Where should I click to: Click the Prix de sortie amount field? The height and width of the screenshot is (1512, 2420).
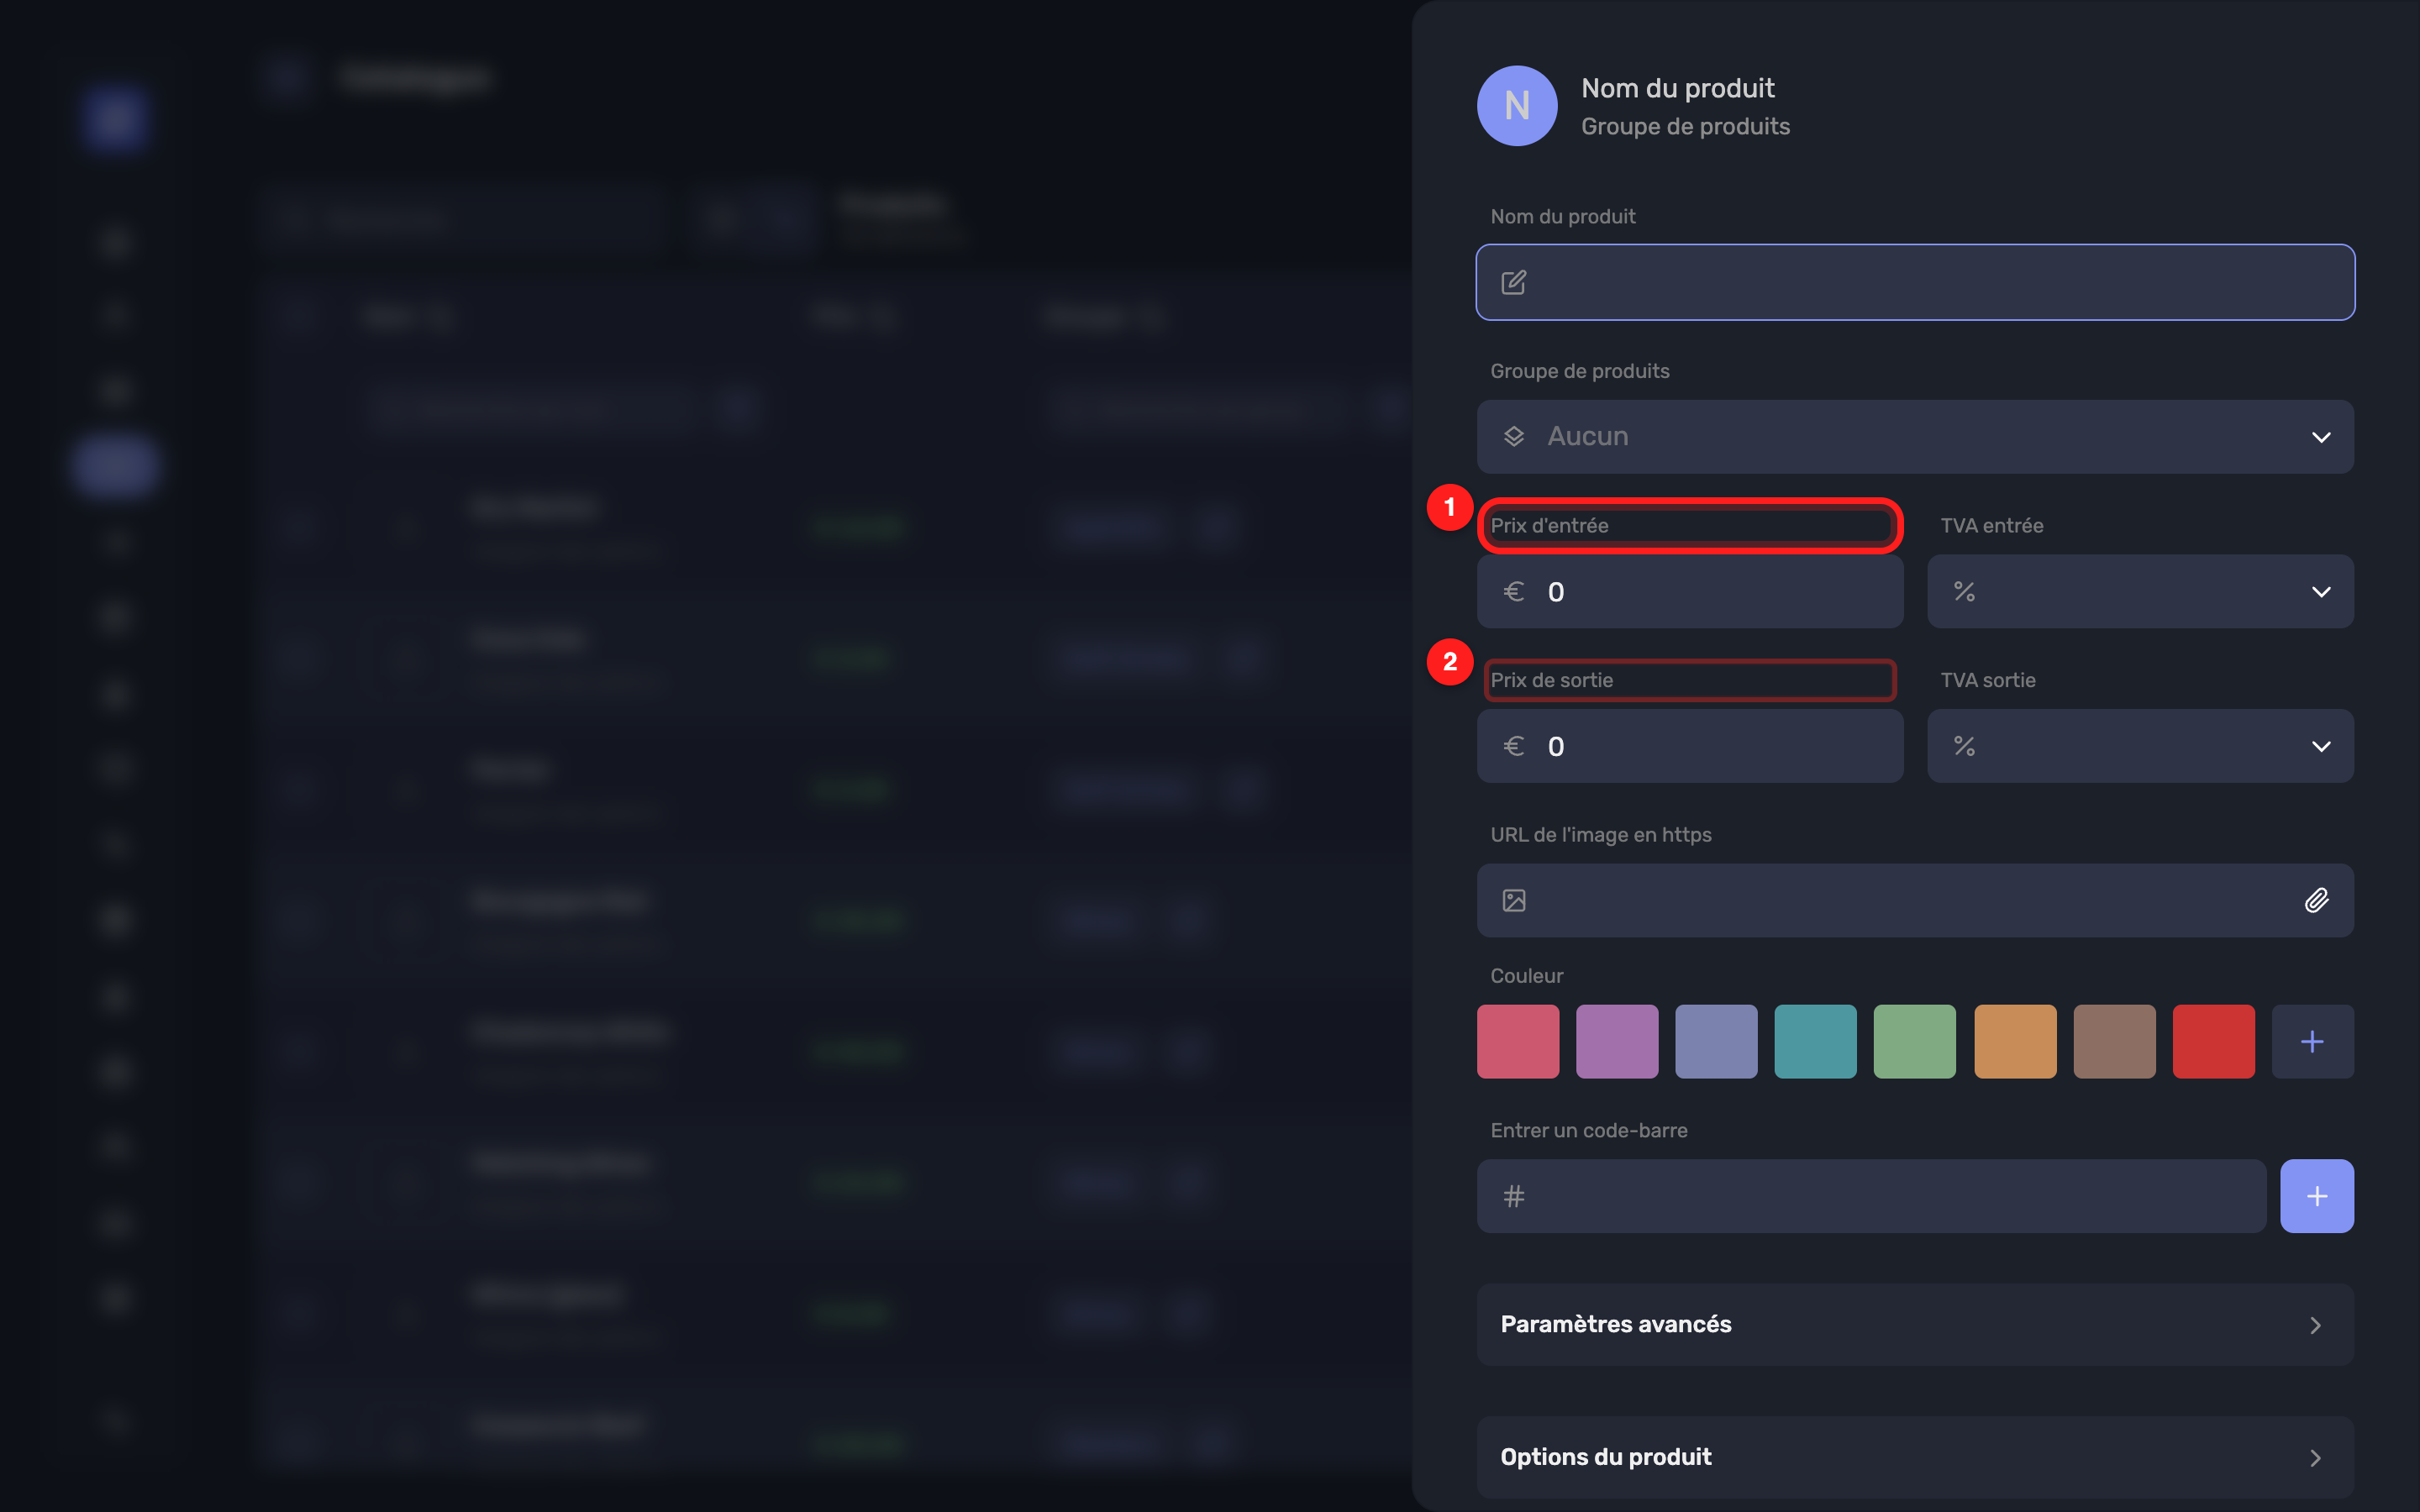(x=1690, y=746)
